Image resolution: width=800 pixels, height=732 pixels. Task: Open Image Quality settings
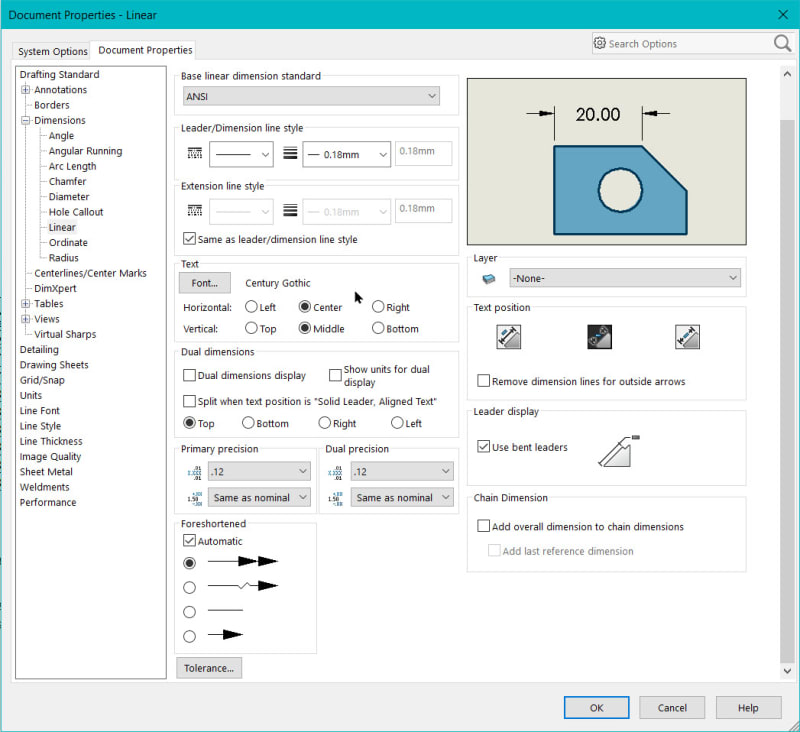[x=50, y=456]
